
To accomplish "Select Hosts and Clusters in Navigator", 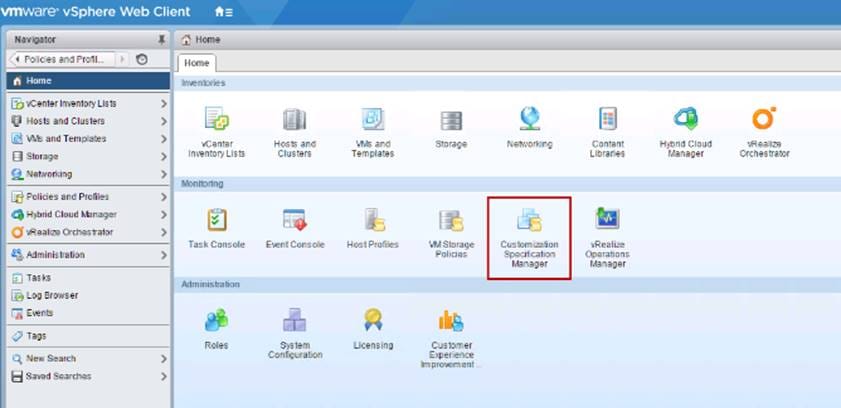I will [x=88, y=121].
